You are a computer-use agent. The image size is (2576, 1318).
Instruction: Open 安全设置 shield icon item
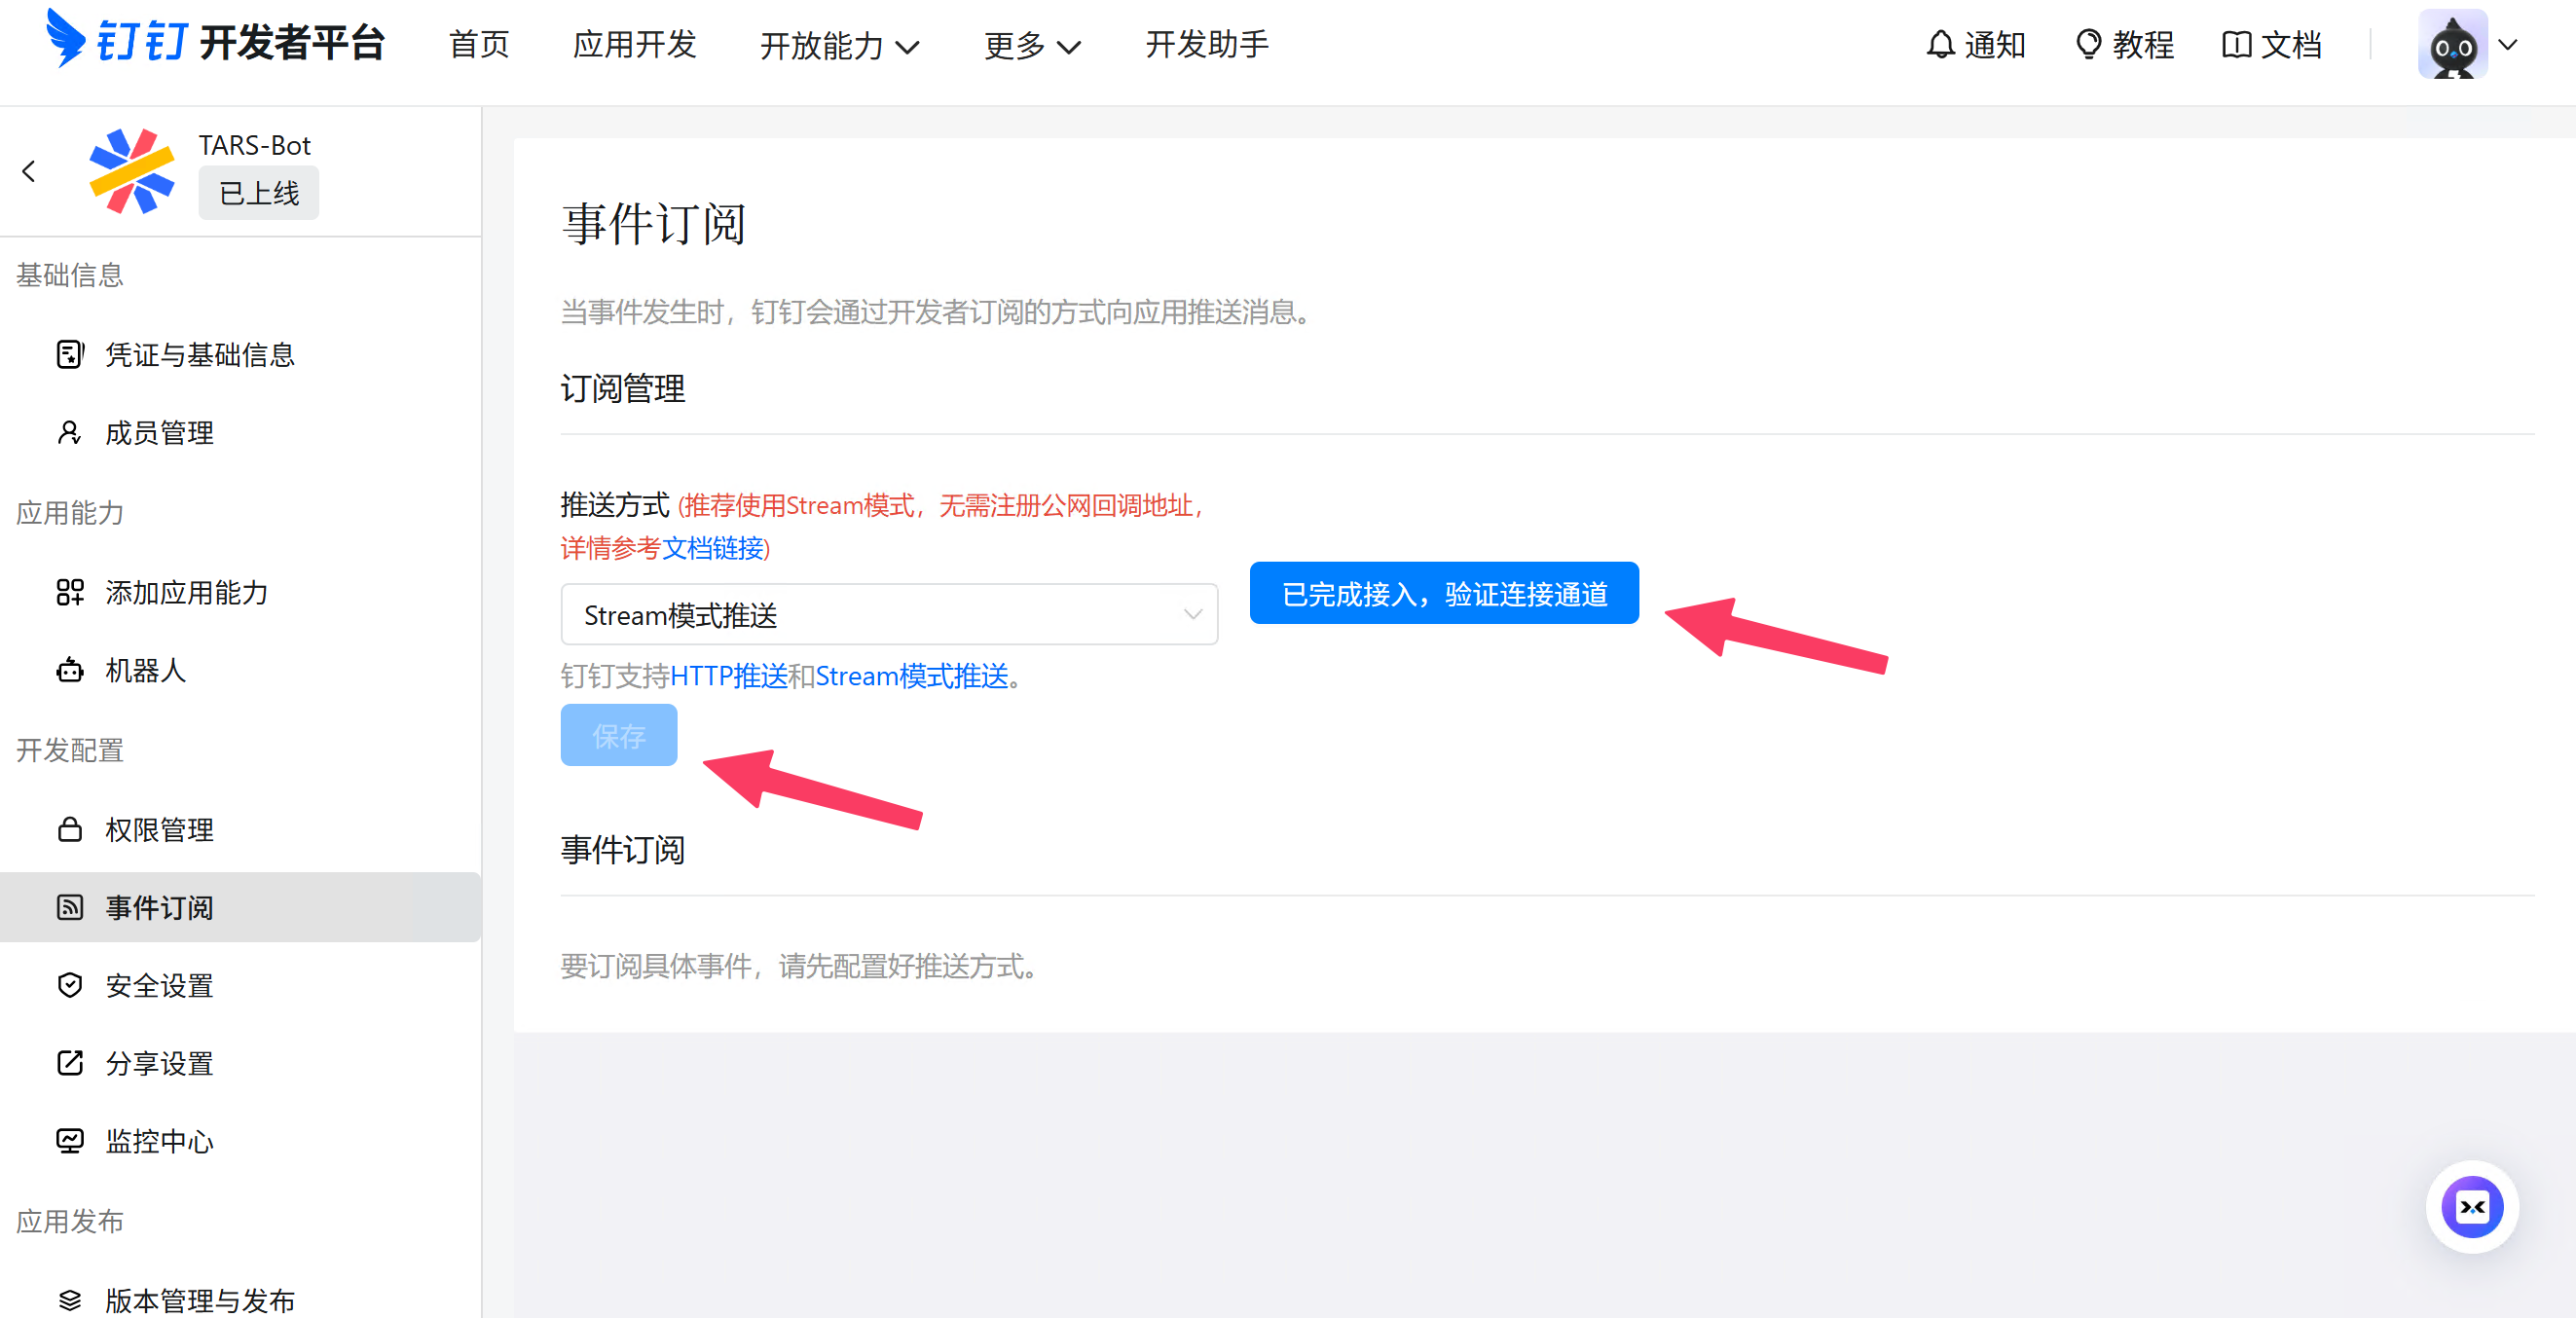[x=69, y=985]
